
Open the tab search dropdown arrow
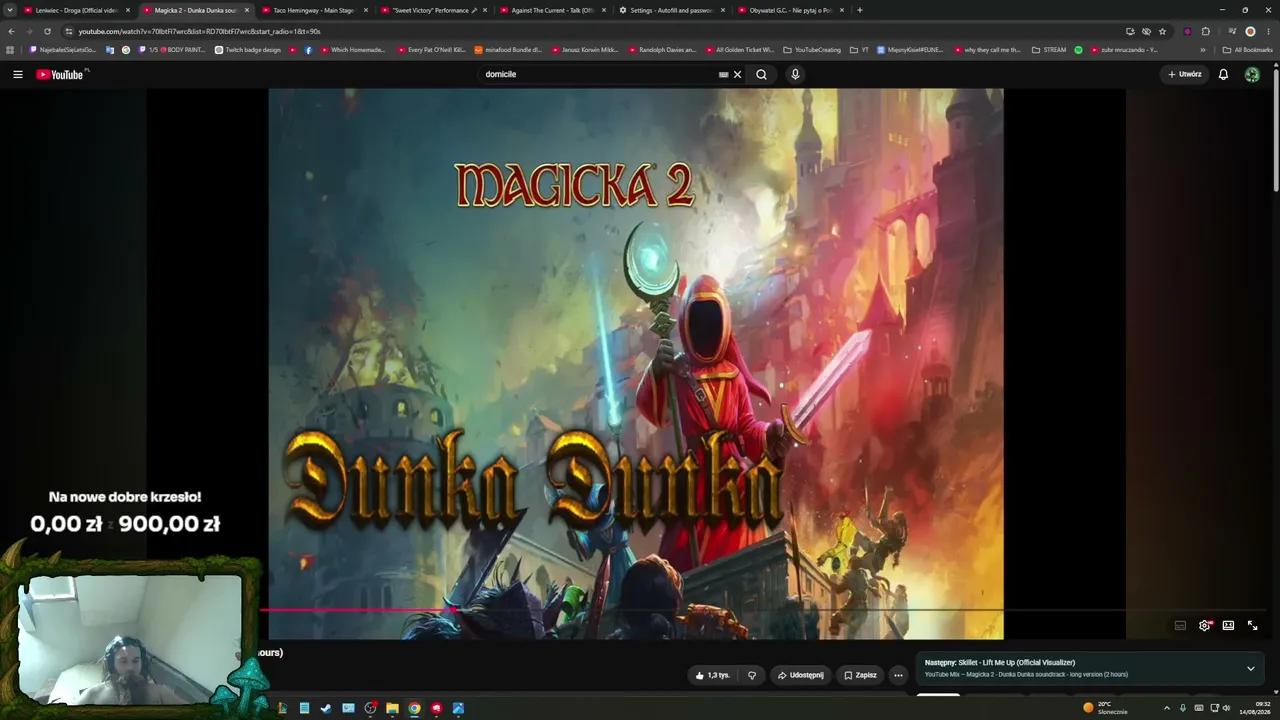tap(11, 10)
